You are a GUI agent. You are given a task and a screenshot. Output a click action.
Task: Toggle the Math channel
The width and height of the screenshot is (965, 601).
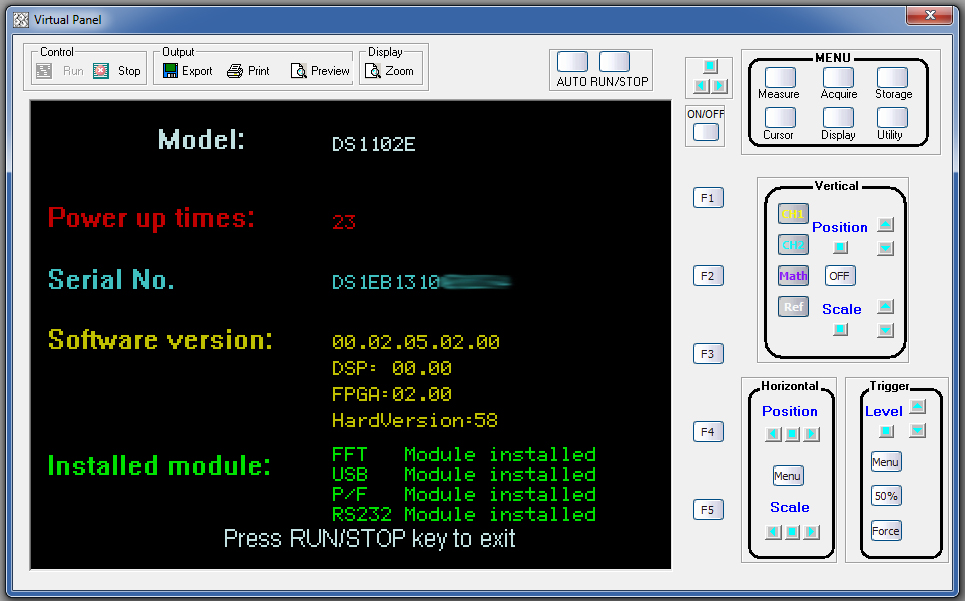point(793,276)
